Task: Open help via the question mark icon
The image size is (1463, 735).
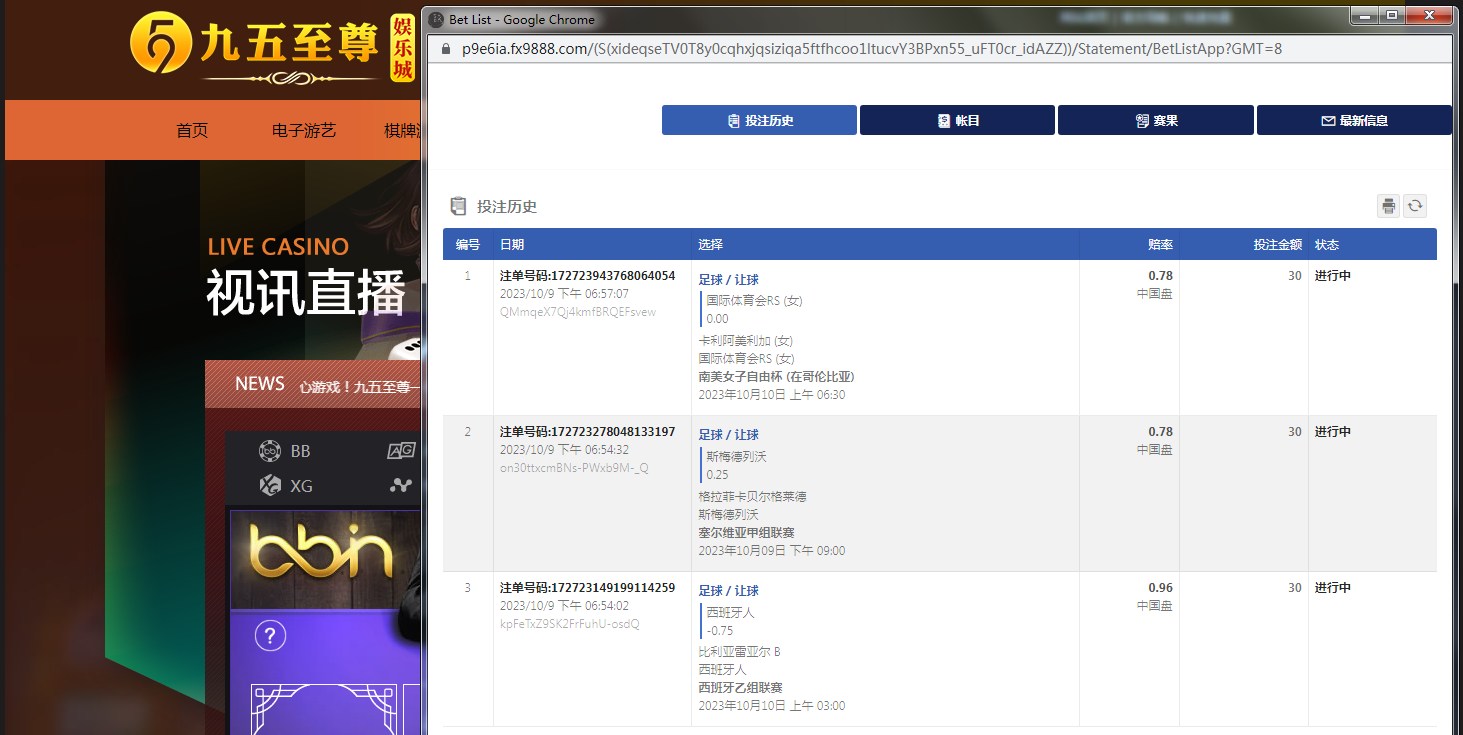Action: point(270,635)
